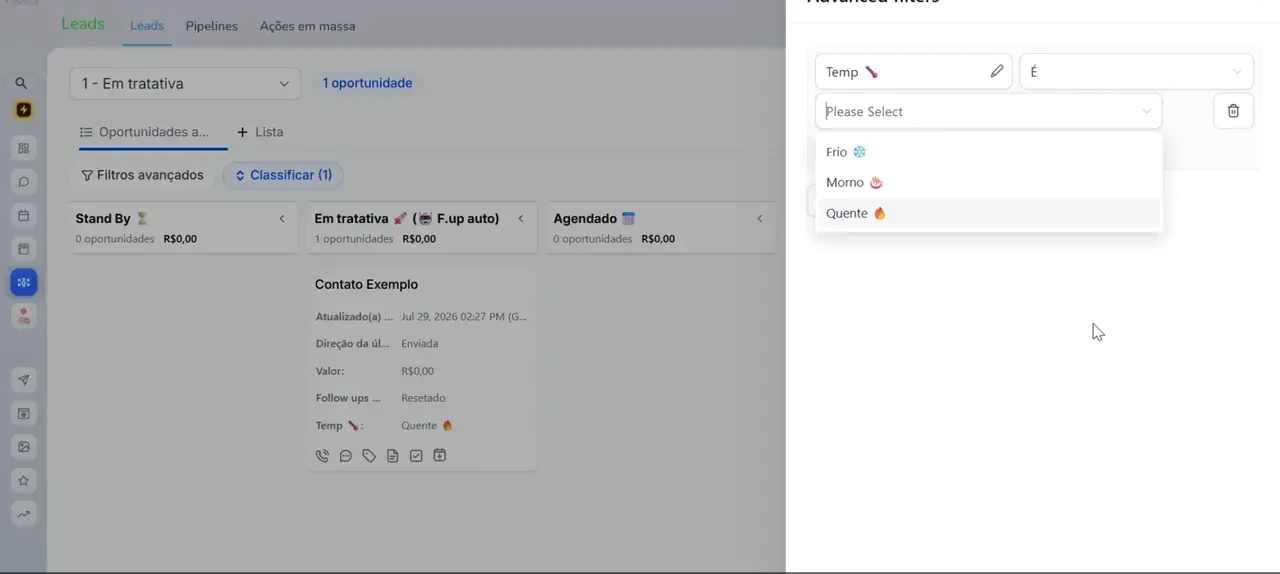1280x574 pixels.
Task: Click the star reputation sidebar icon
Action: coord(23,481)
